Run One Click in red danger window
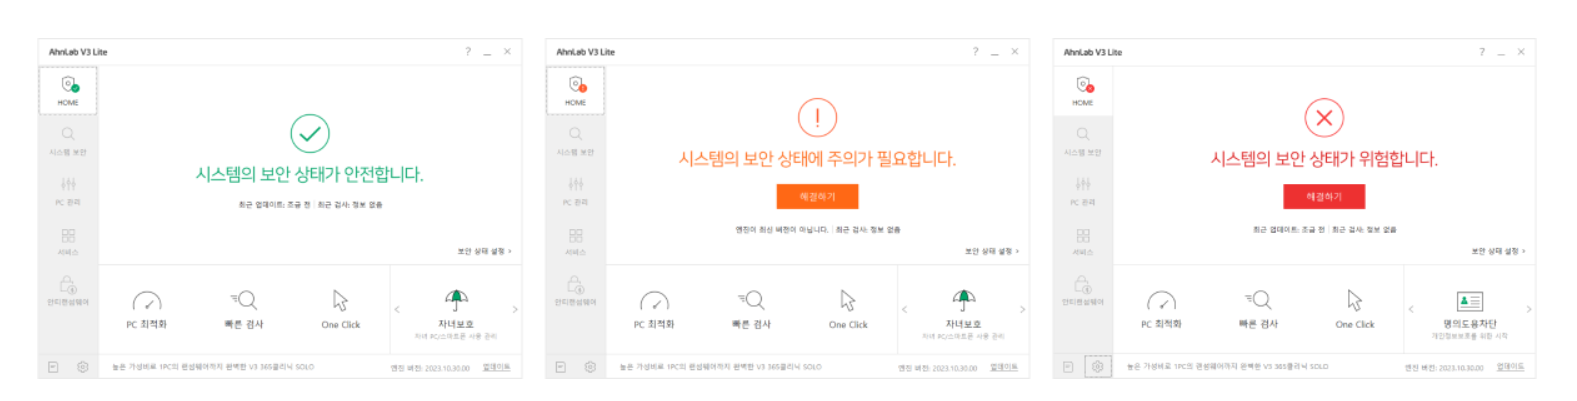This screenshot has height=401, width=1577. pos(1355,310)
